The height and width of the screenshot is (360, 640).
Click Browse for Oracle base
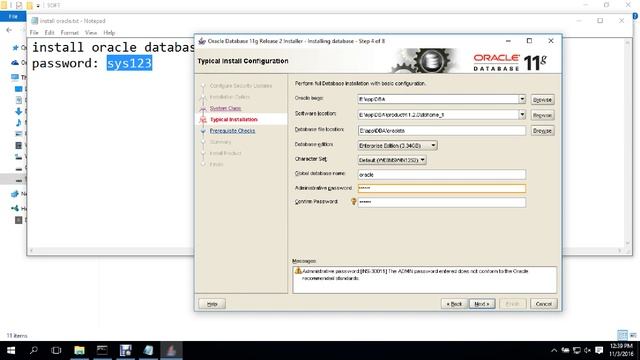click(542, 100)
